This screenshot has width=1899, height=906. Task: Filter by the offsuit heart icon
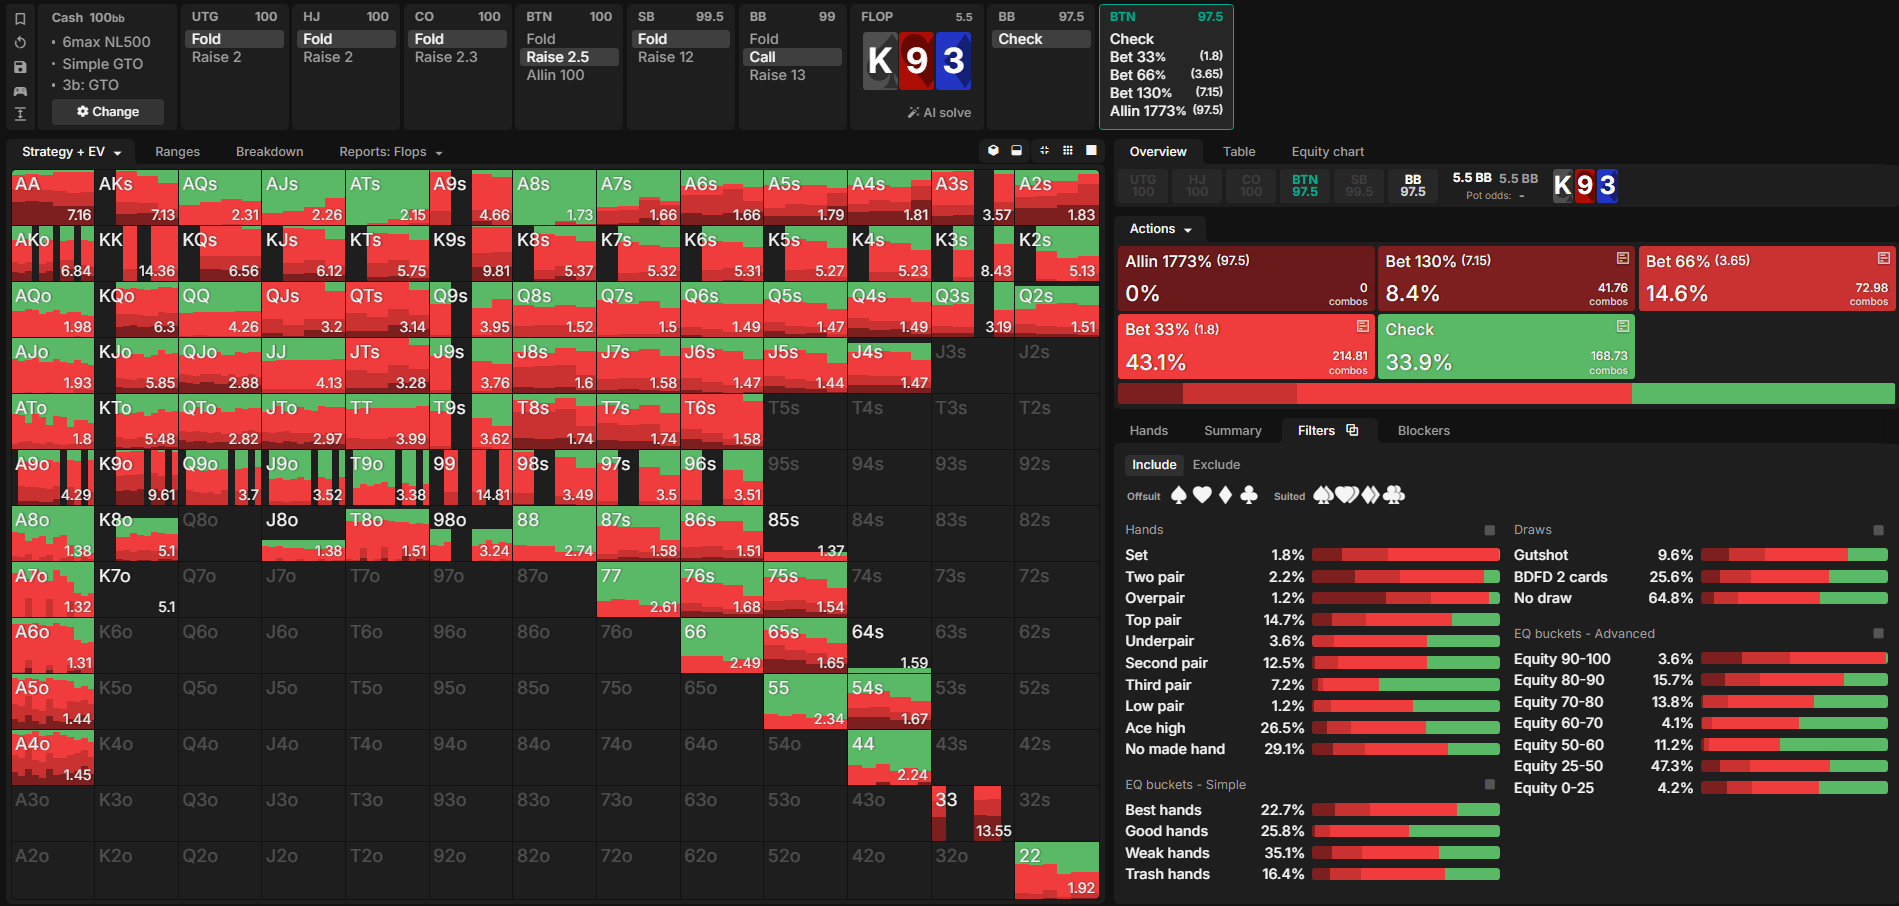tap(1202, 495)
